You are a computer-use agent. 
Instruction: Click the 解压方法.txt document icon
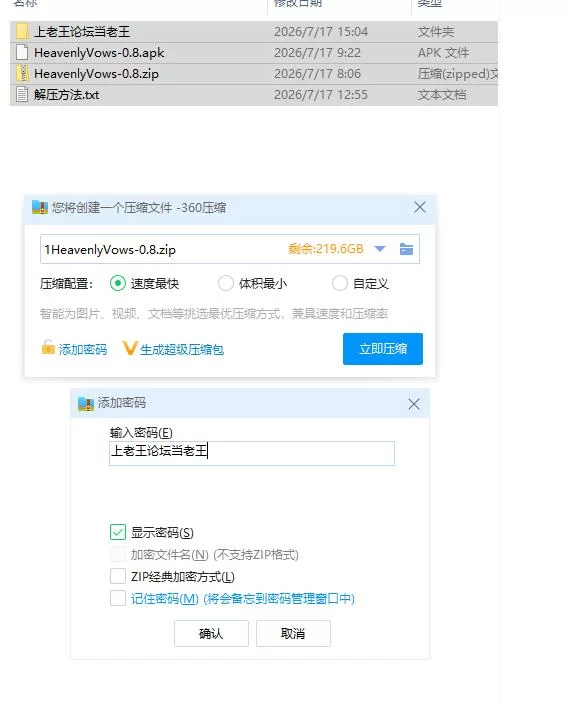tap(22, 94)
